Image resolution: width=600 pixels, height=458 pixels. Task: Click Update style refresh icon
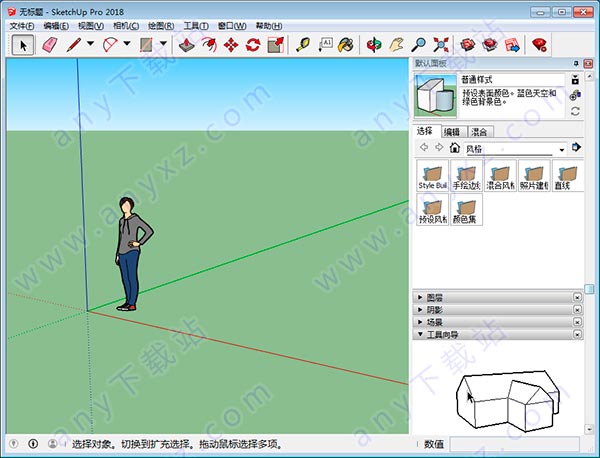pyautogui.click(x=575, y=111)
